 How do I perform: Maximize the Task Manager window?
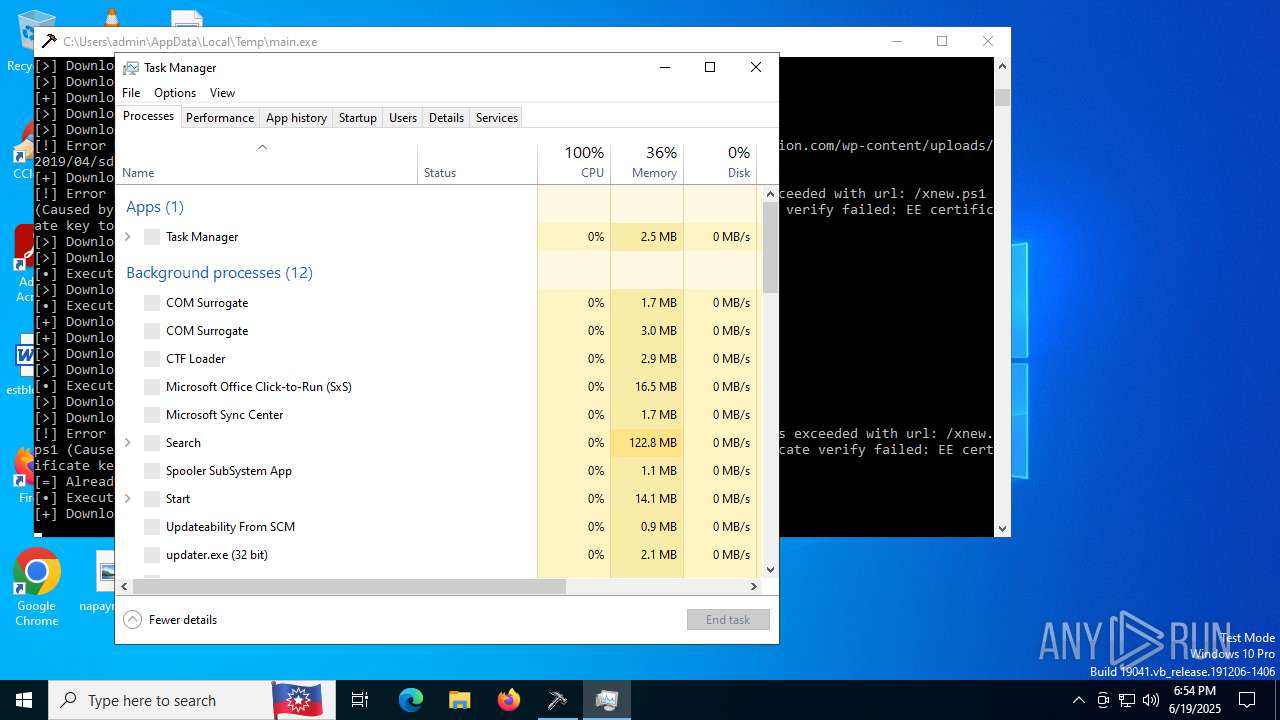click(710, 68)
